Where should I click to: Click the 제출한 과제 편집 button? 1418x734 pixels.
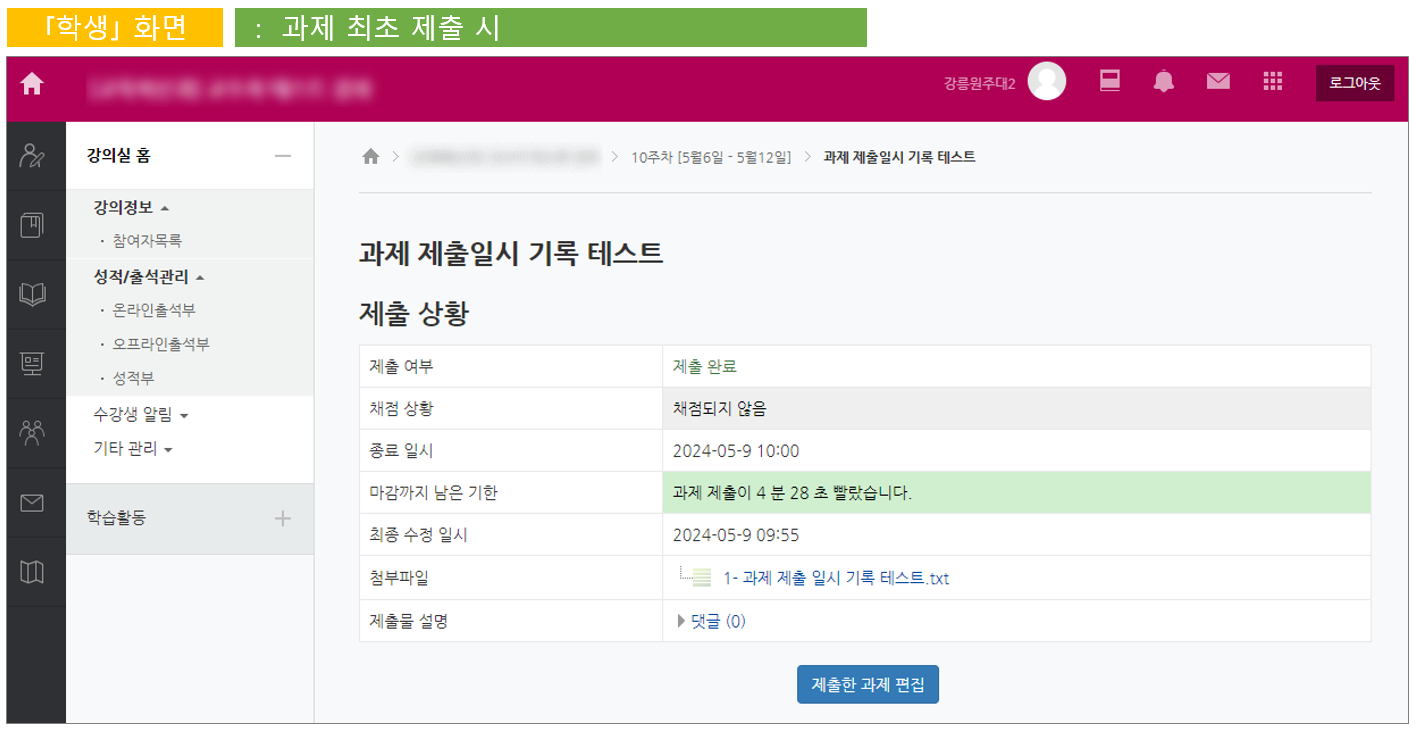coord(867,685)
